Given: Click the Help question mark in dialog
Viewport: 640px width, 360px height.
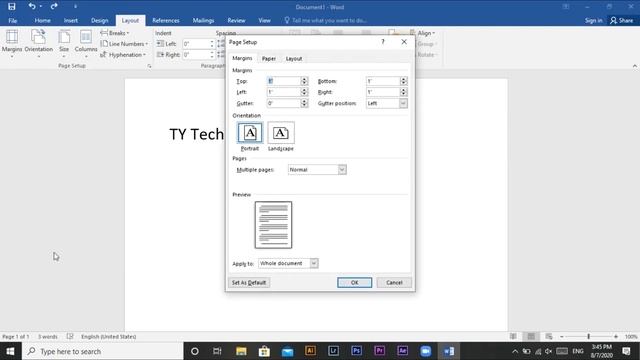Looking at the screenshot, I should (383, 42).
